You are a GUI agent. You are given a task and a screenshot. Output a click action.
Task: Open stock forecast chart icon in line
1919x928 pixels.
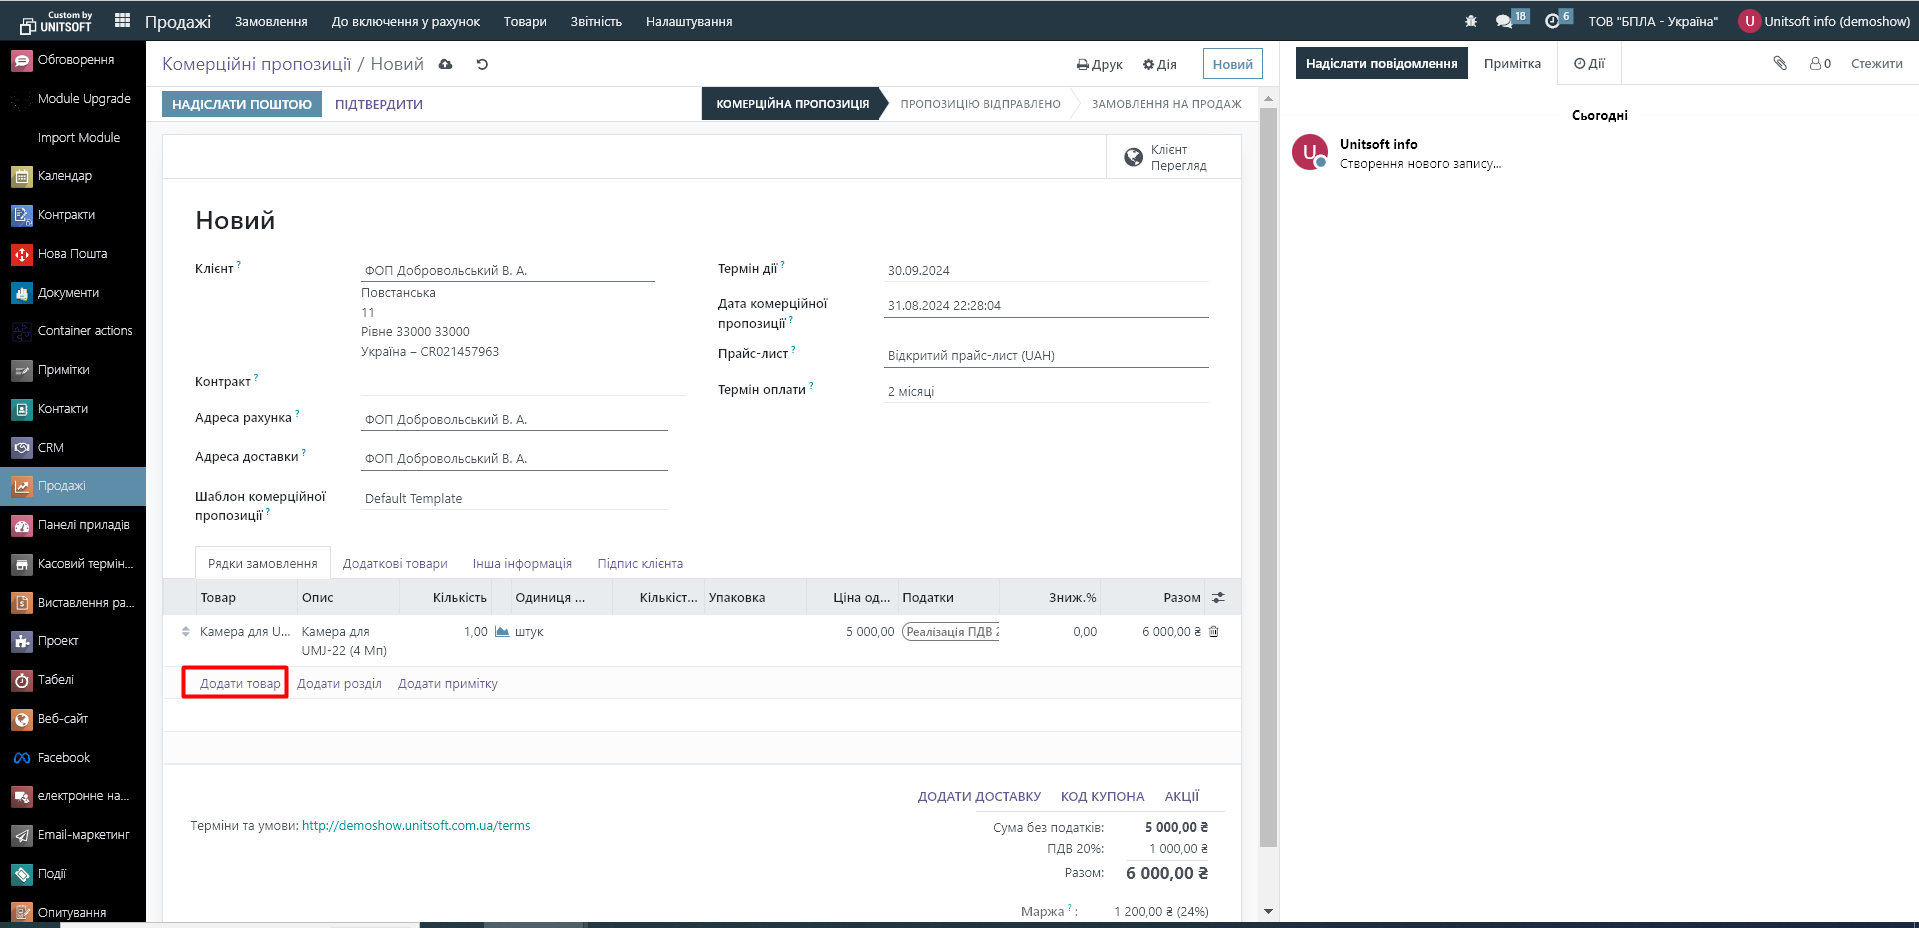point(502,632)
